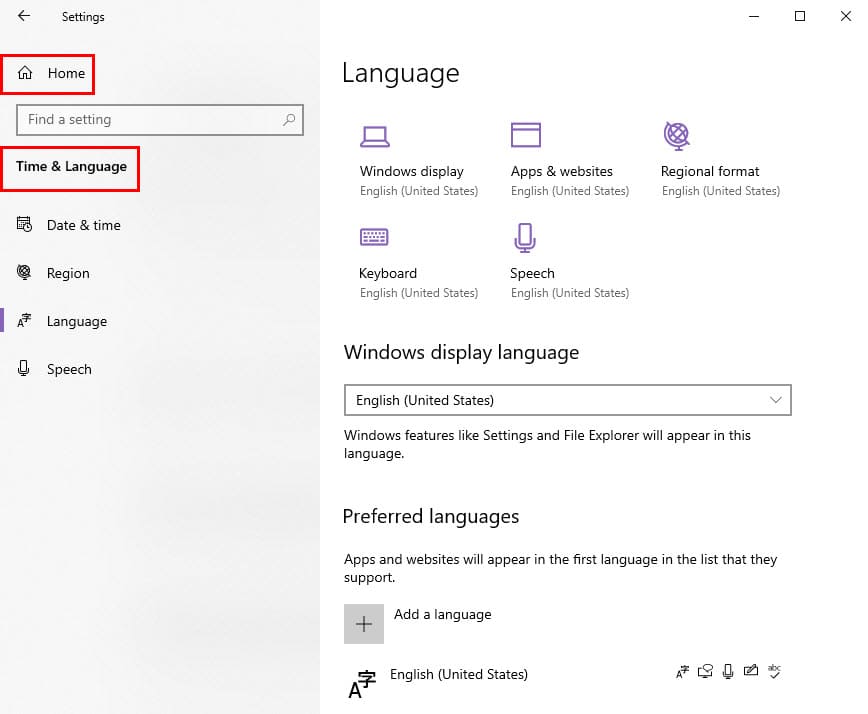Click the large microphone icon for Speech tile
Image resolution: width=868 pixels, height=714 pixels.
(525, 238)
